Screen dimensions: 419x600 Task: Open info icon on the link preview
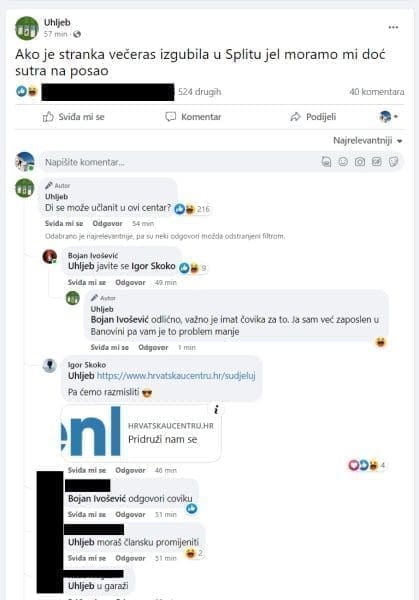point(216,409)
